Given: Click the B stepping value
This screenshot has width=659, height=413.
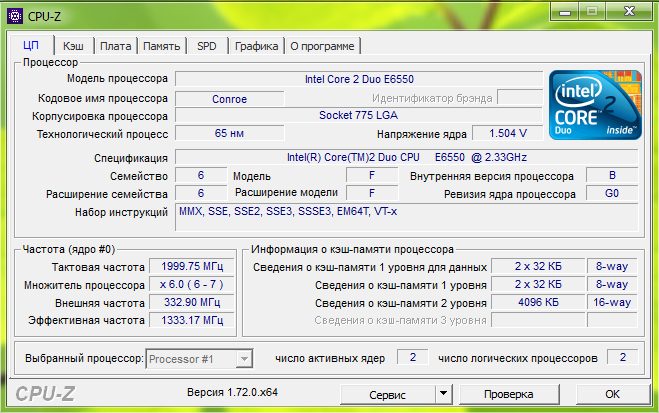Looking at the screenshot, I should pyautogui.click(x=612, y=175).
